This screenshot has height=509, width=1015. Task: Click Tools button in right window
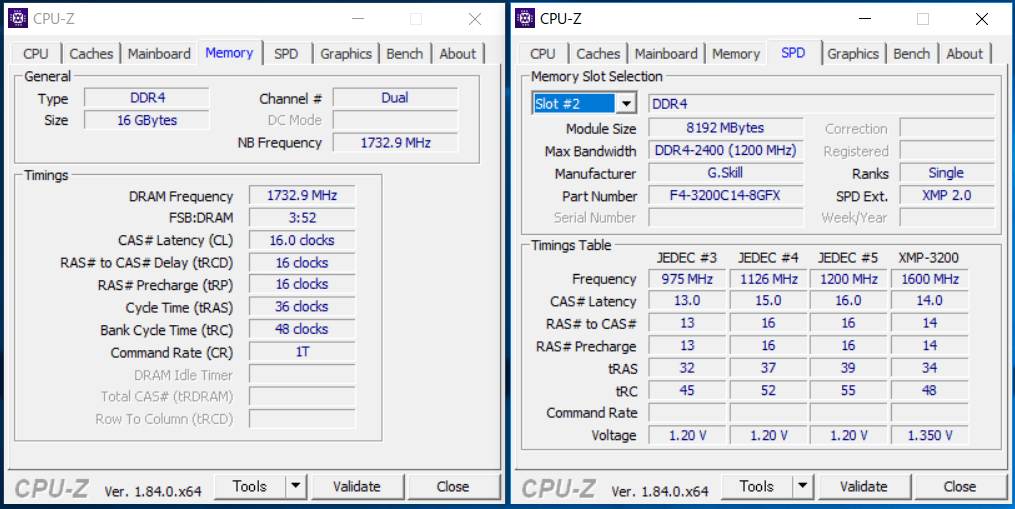coord(756,487)
